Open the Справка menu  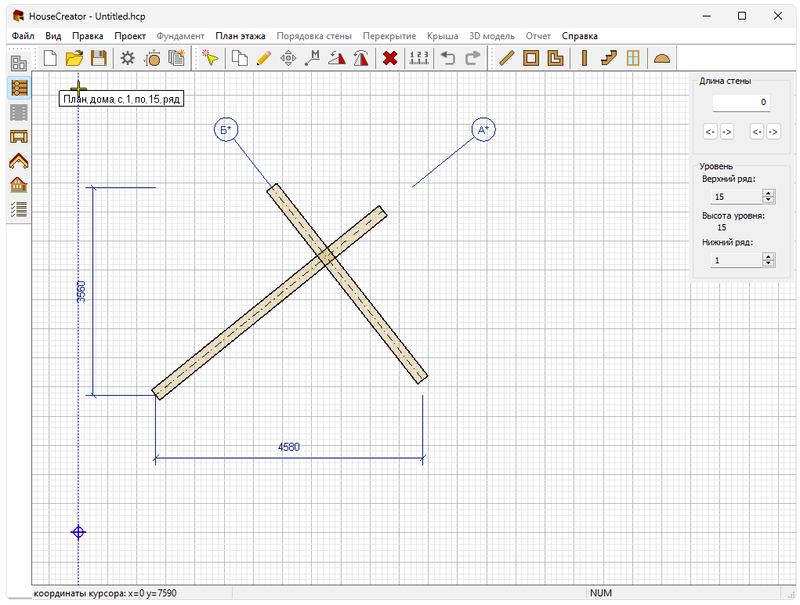pyautogui.click(x=580, y=36)
